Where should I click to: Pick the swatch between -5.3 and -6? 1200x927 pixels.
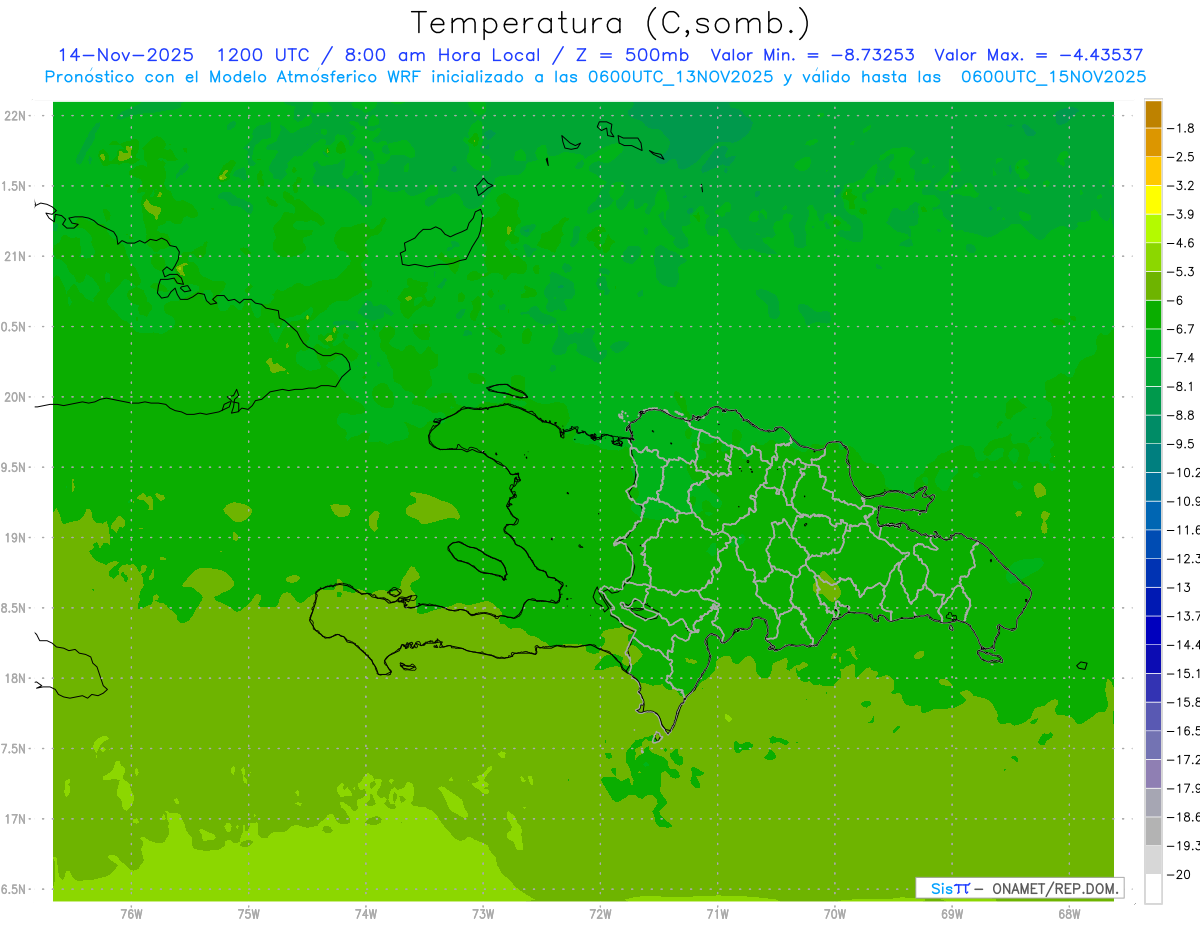click(1154, 286)
